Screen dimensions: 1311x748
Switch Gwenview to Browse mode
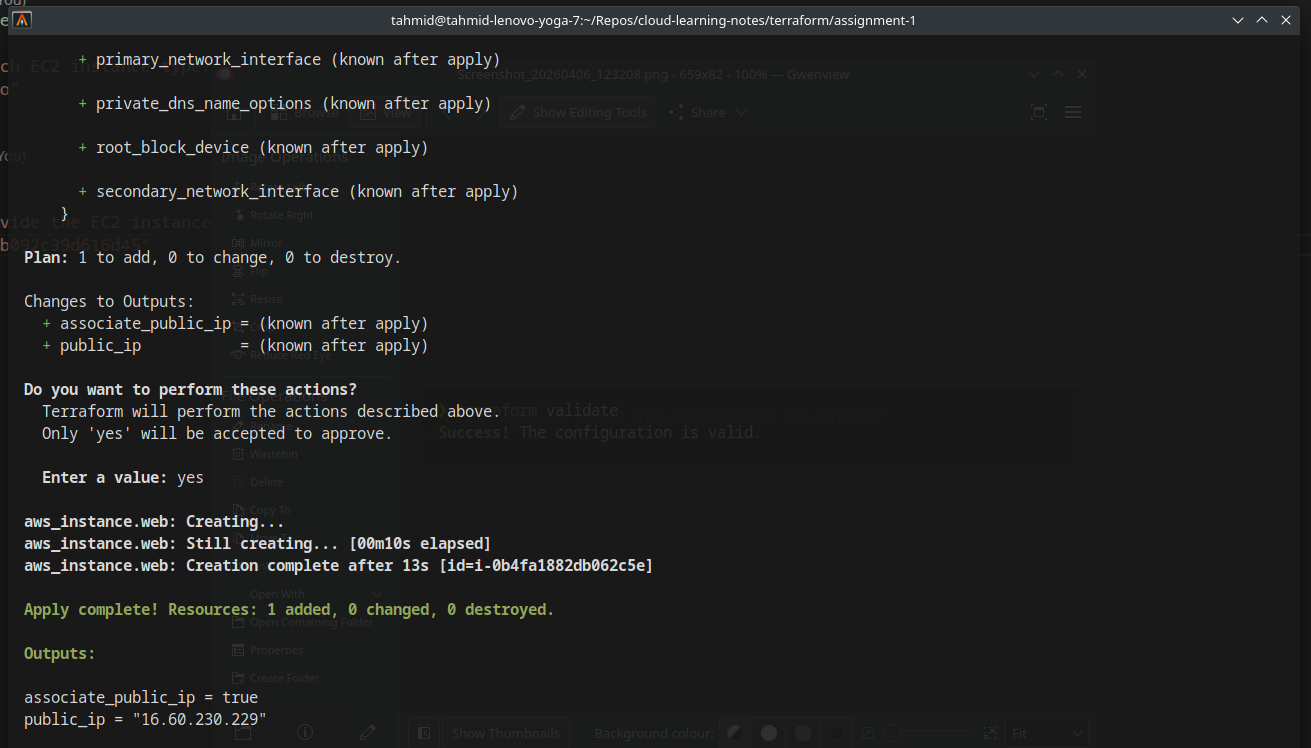coord(305,113)
